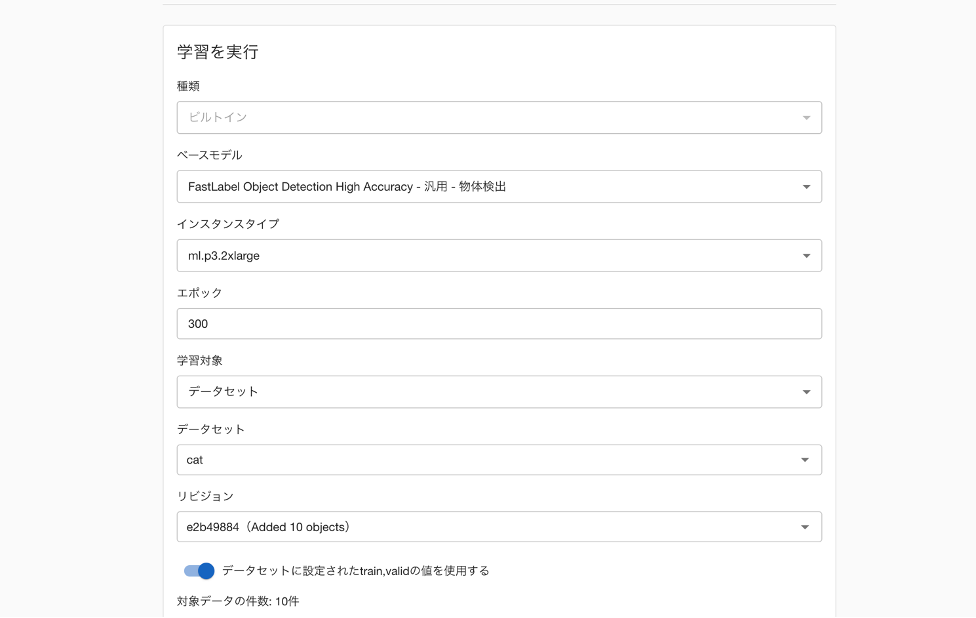
Task: Click the arrow icon in ベースモデル field
Action: tap(806, 187)
